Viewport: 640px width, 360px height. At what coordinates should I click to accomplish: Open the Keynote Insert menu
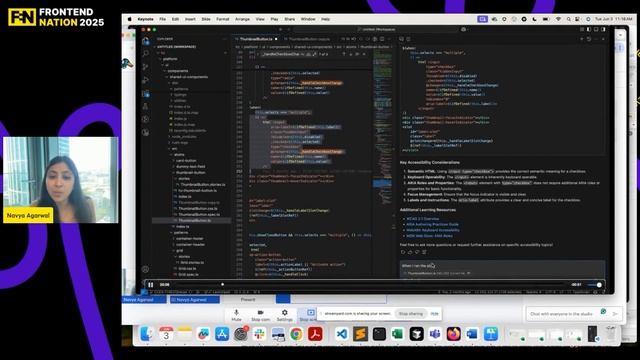coord(190,19)
